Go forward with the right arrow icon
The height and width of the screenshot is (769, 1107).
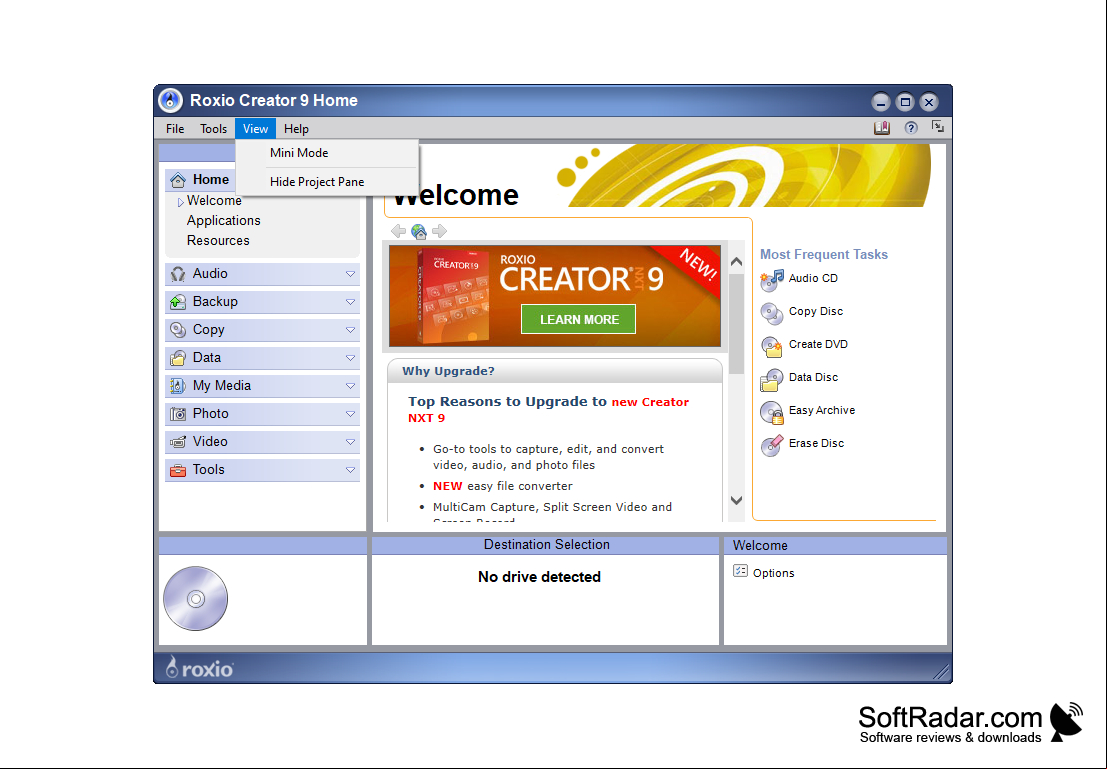tap(440, 231)
